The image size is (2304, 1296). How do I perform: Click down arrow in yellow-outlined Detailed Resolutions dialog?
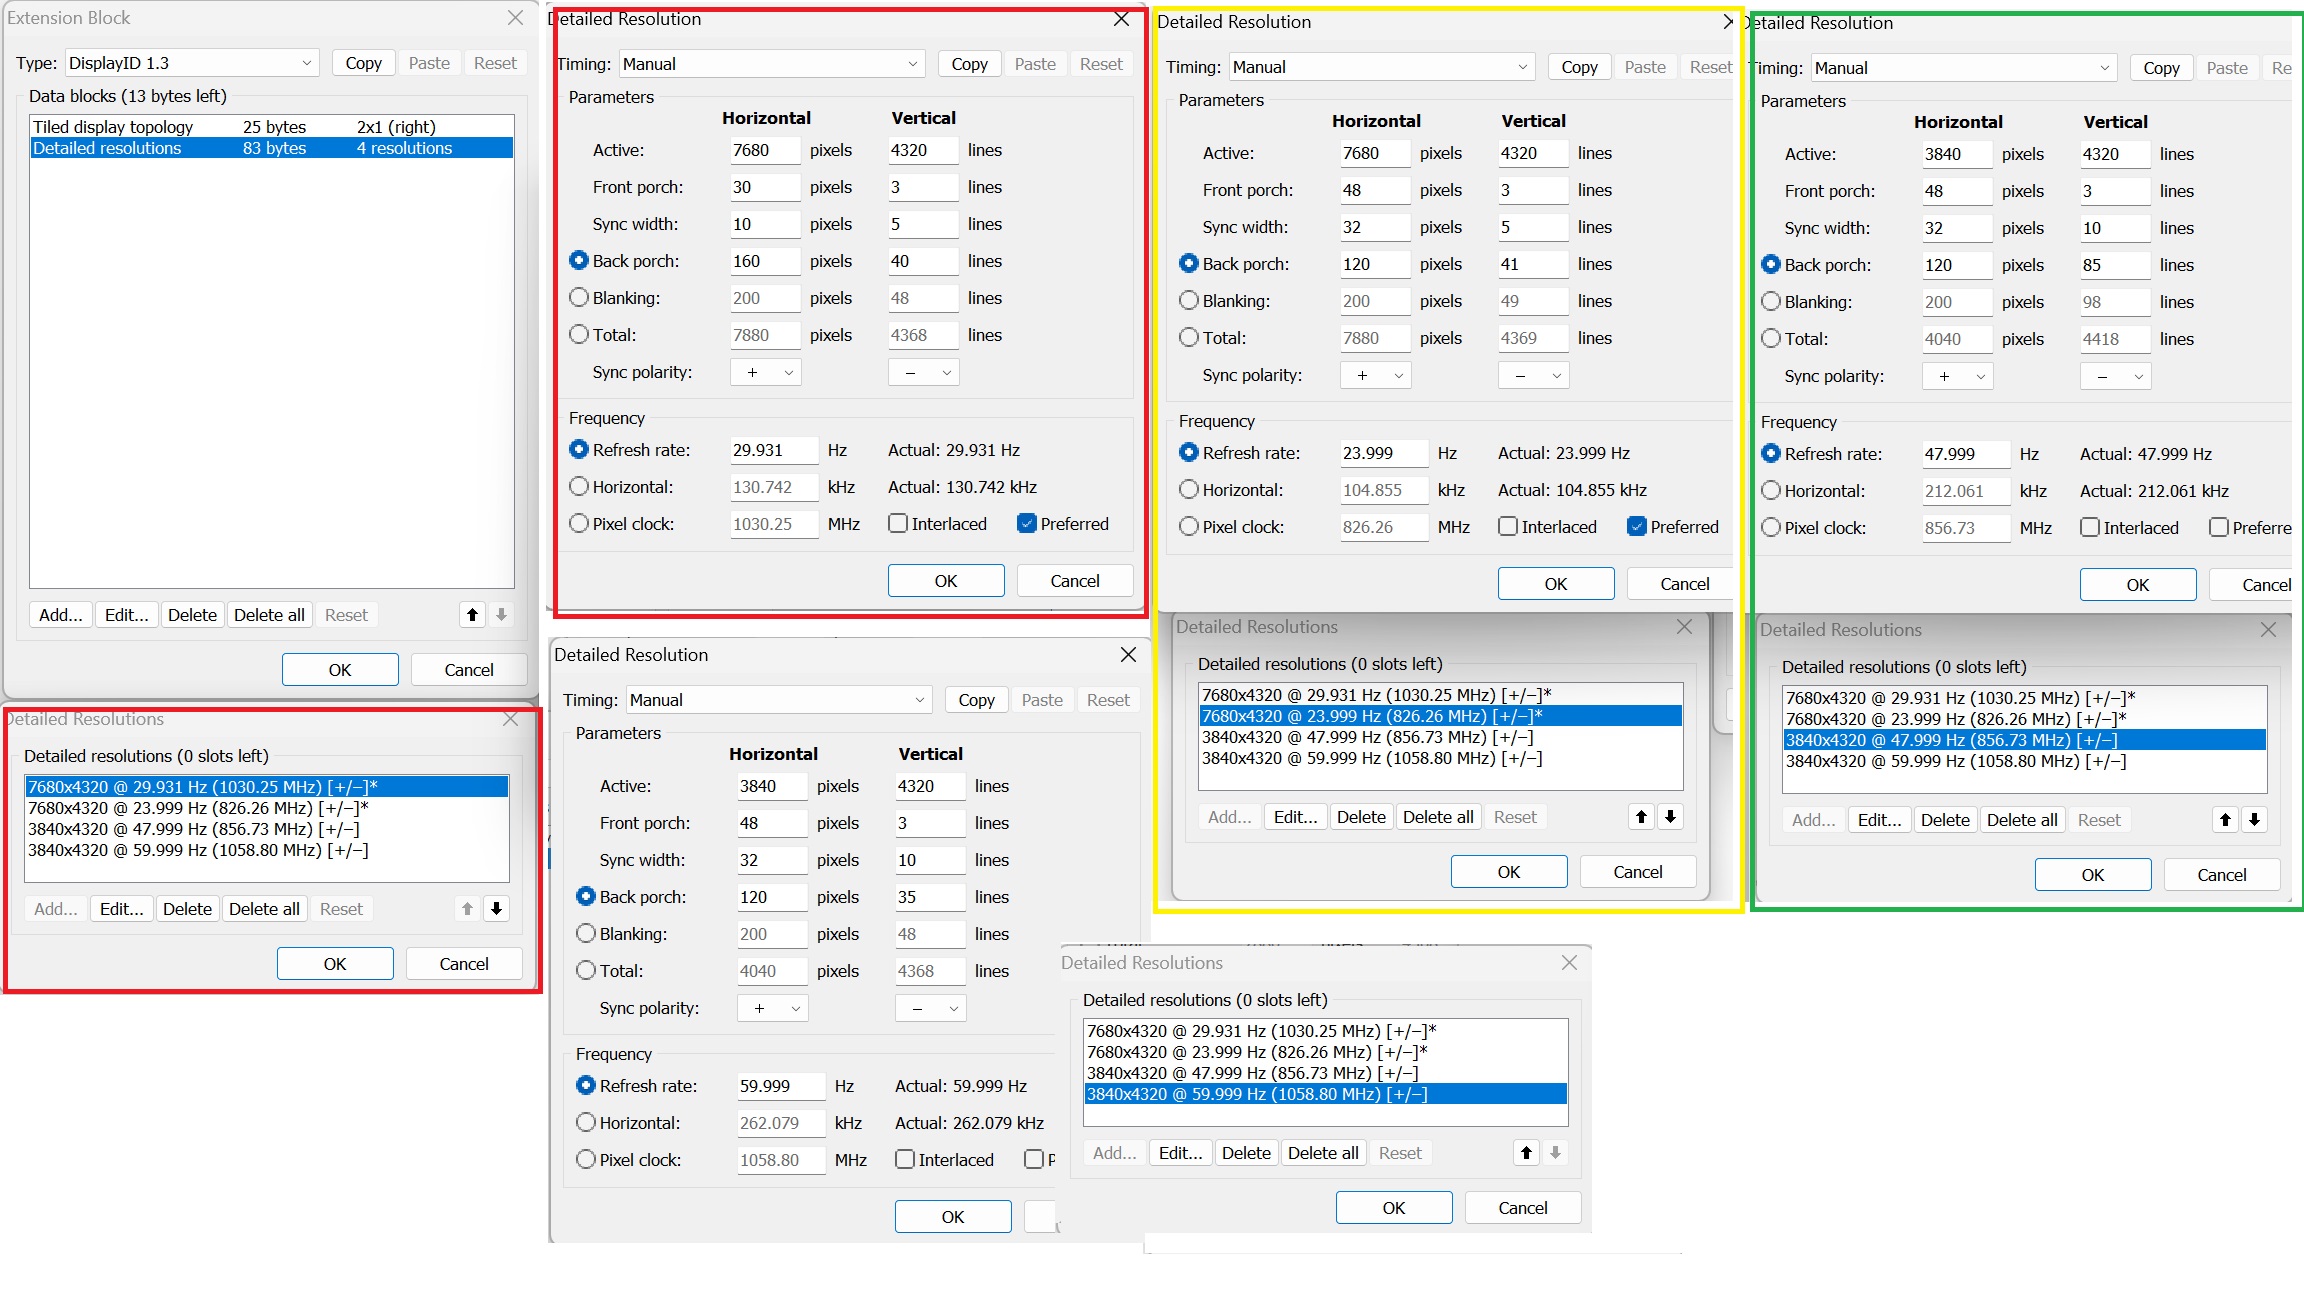point(1670,817)
